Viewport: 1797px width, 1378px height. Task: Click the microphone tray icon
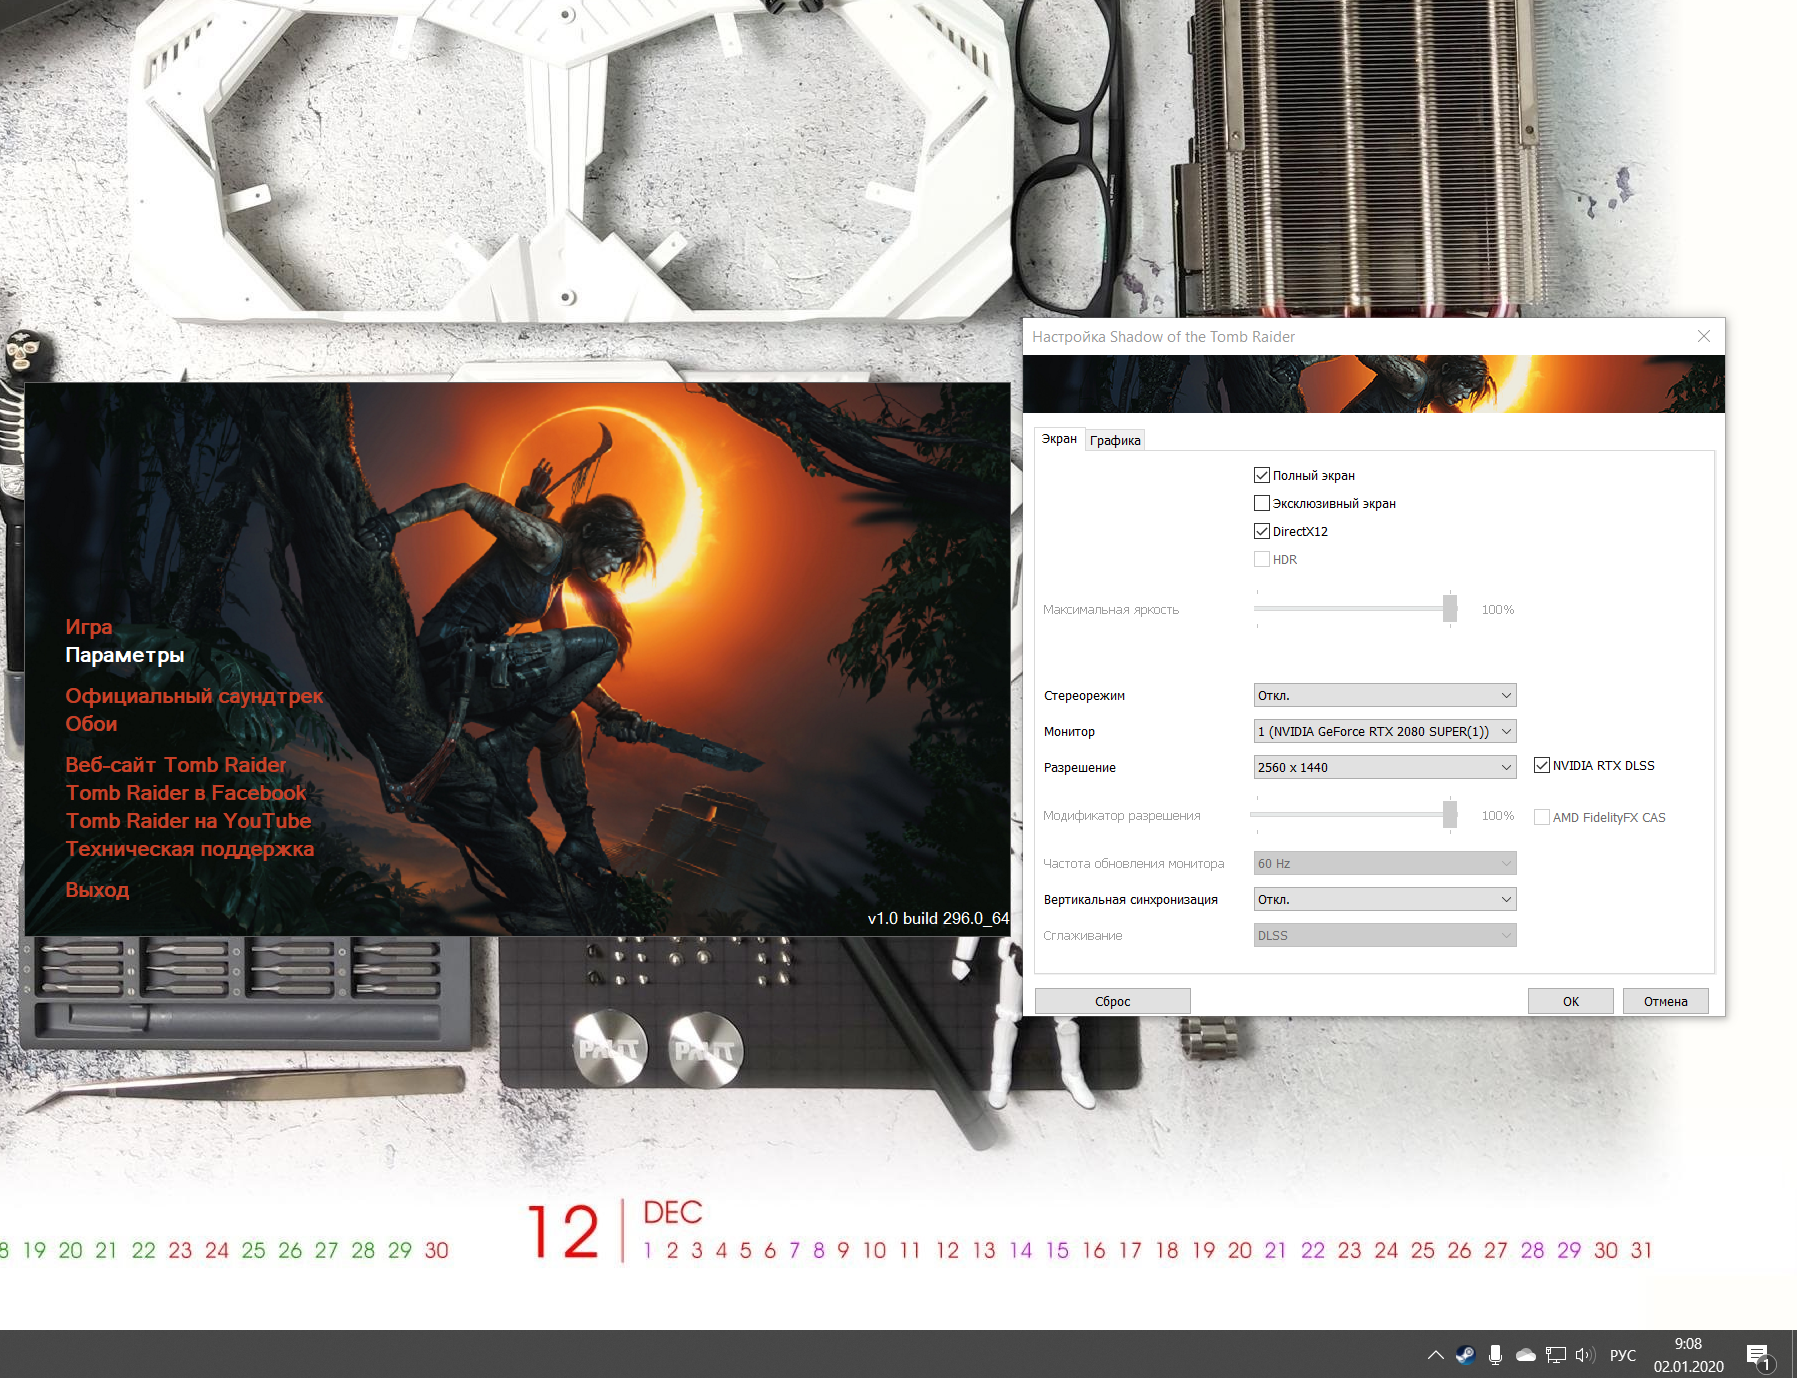tap(1495, 1355)
